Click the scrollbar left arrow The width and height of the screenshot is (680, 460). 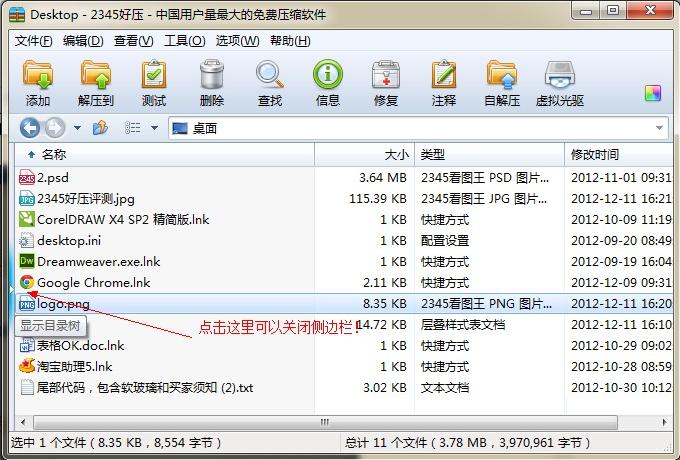tap(23, 422)
